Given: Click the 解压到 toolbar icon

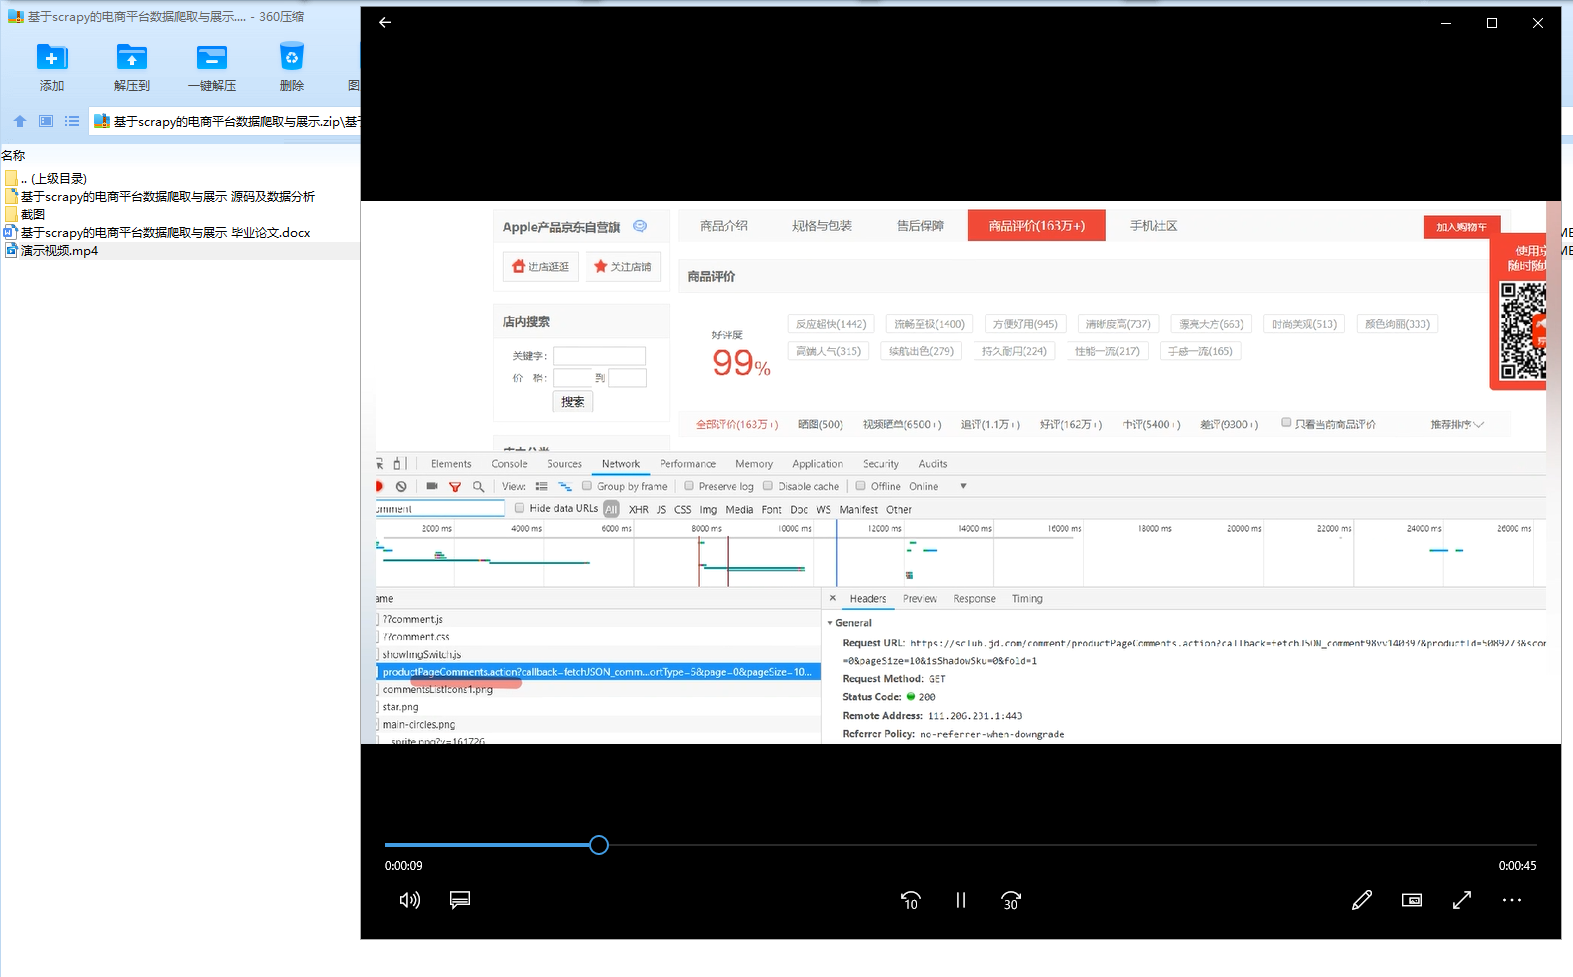Looking at the screenshot, I should 132,58.
